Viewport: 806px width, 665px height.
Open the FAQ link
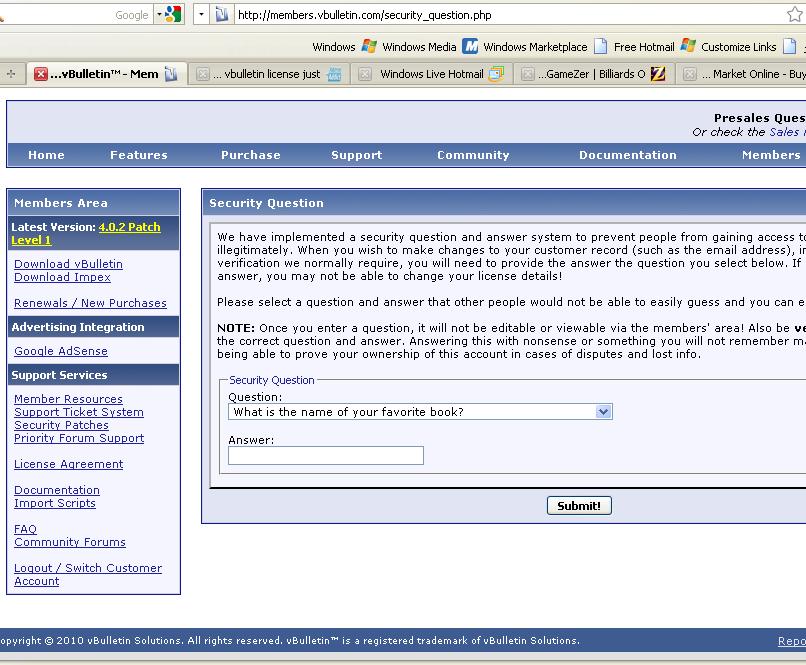(x=25, y=529)
